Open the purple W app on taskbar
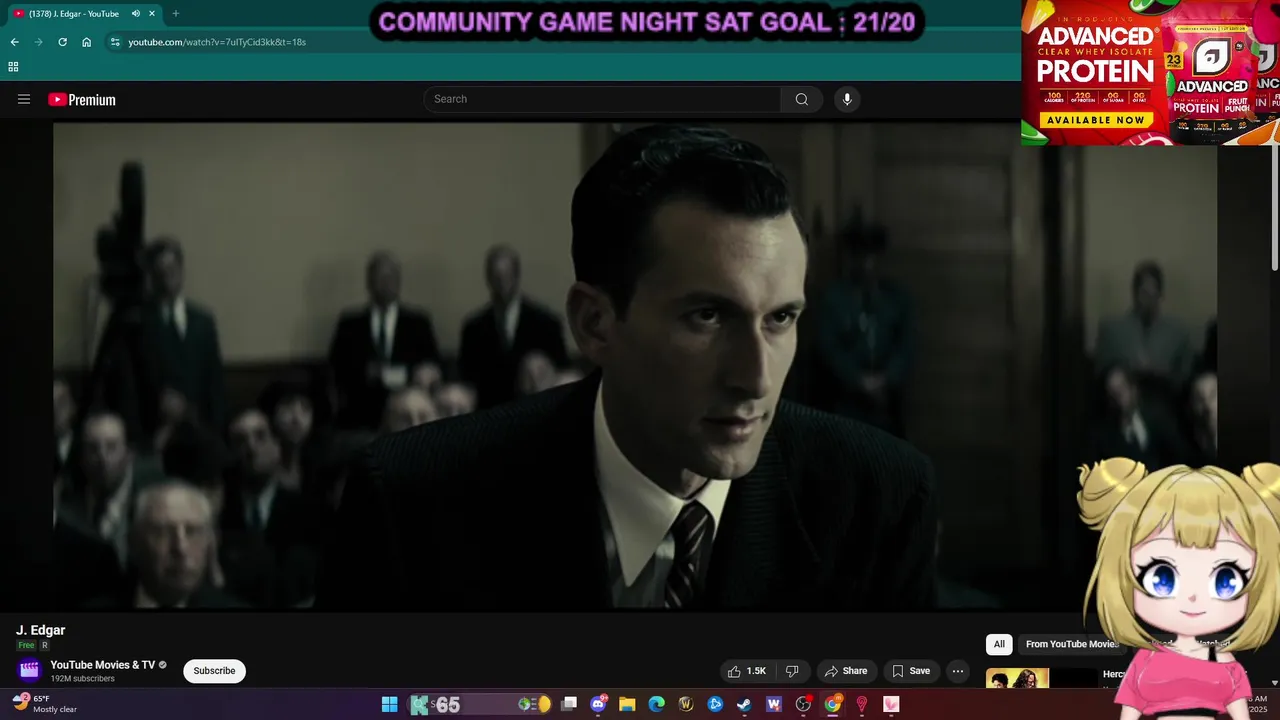The height and width of the screenshot is (720, 1280). [773, 705]
